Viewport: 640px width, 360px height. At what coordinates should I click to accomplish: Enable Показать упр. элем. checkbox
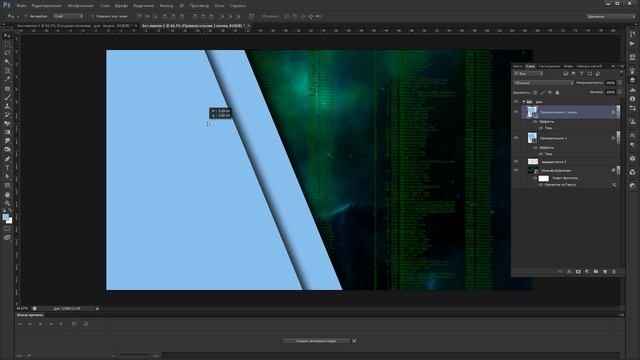coord(93,16)
